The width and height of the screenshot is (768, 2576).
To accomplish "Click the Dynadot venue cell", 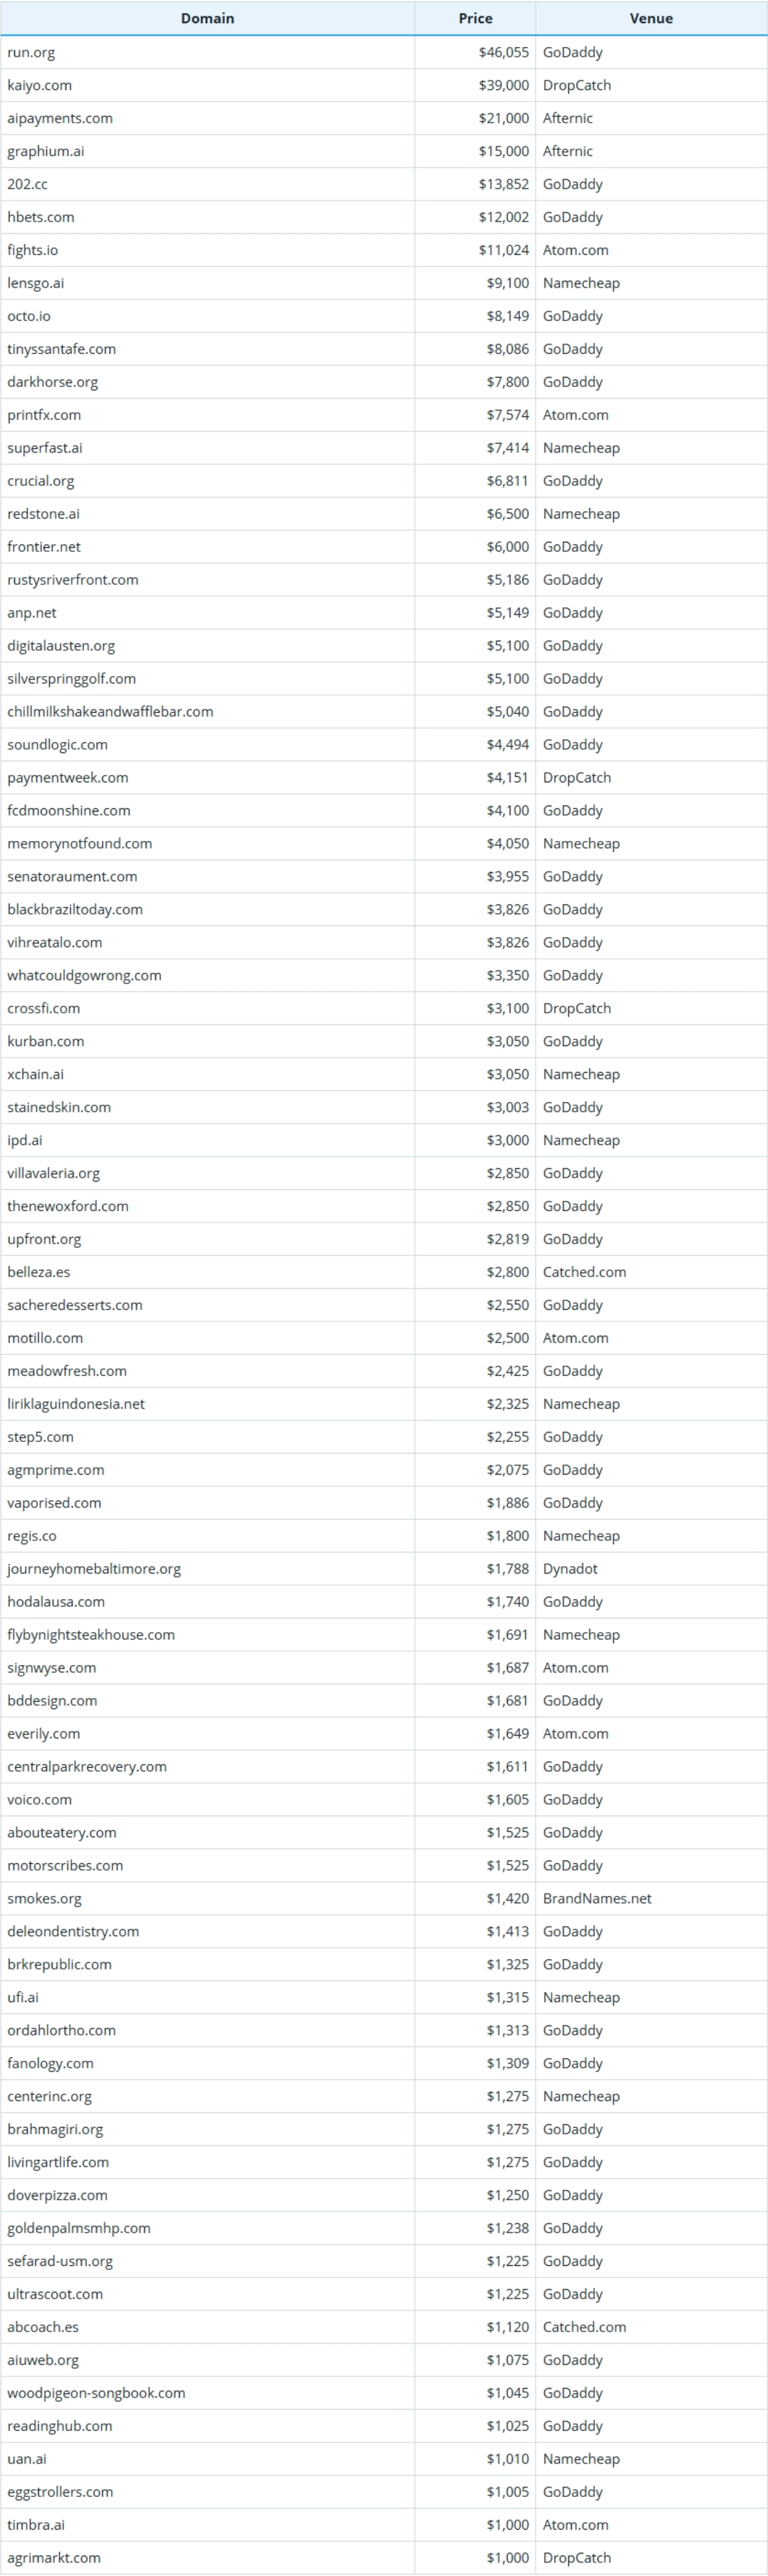I will click(x=570, y=1569).
